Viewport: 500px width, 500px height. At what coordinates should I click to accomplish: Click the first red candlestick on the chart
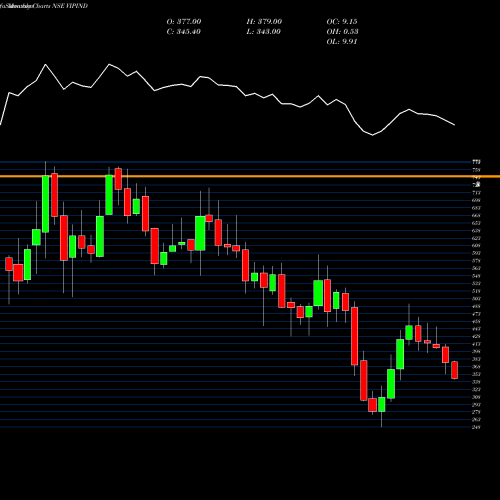pyautogui.click(x=9, y=264)
